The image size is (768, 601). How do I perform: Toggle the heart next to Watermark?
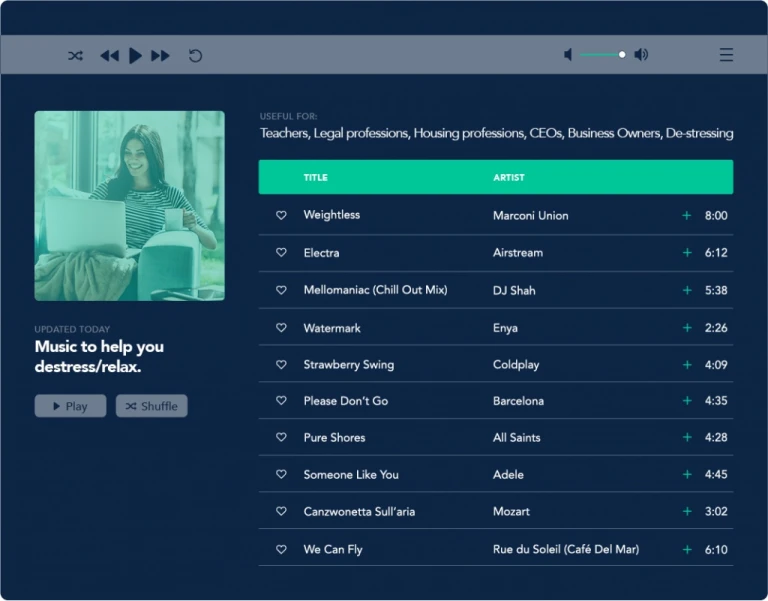point(281,327)
